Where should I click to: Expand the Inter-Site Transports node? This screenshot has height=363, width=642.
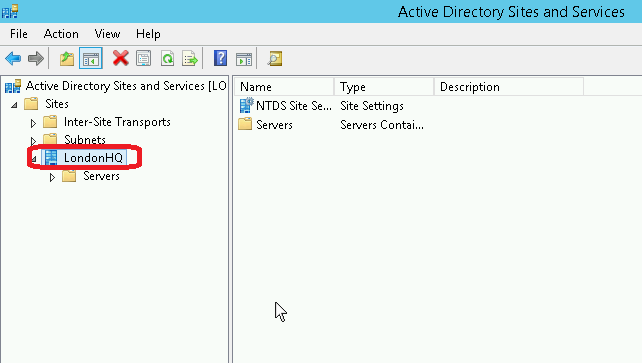[x=33, y=123]
